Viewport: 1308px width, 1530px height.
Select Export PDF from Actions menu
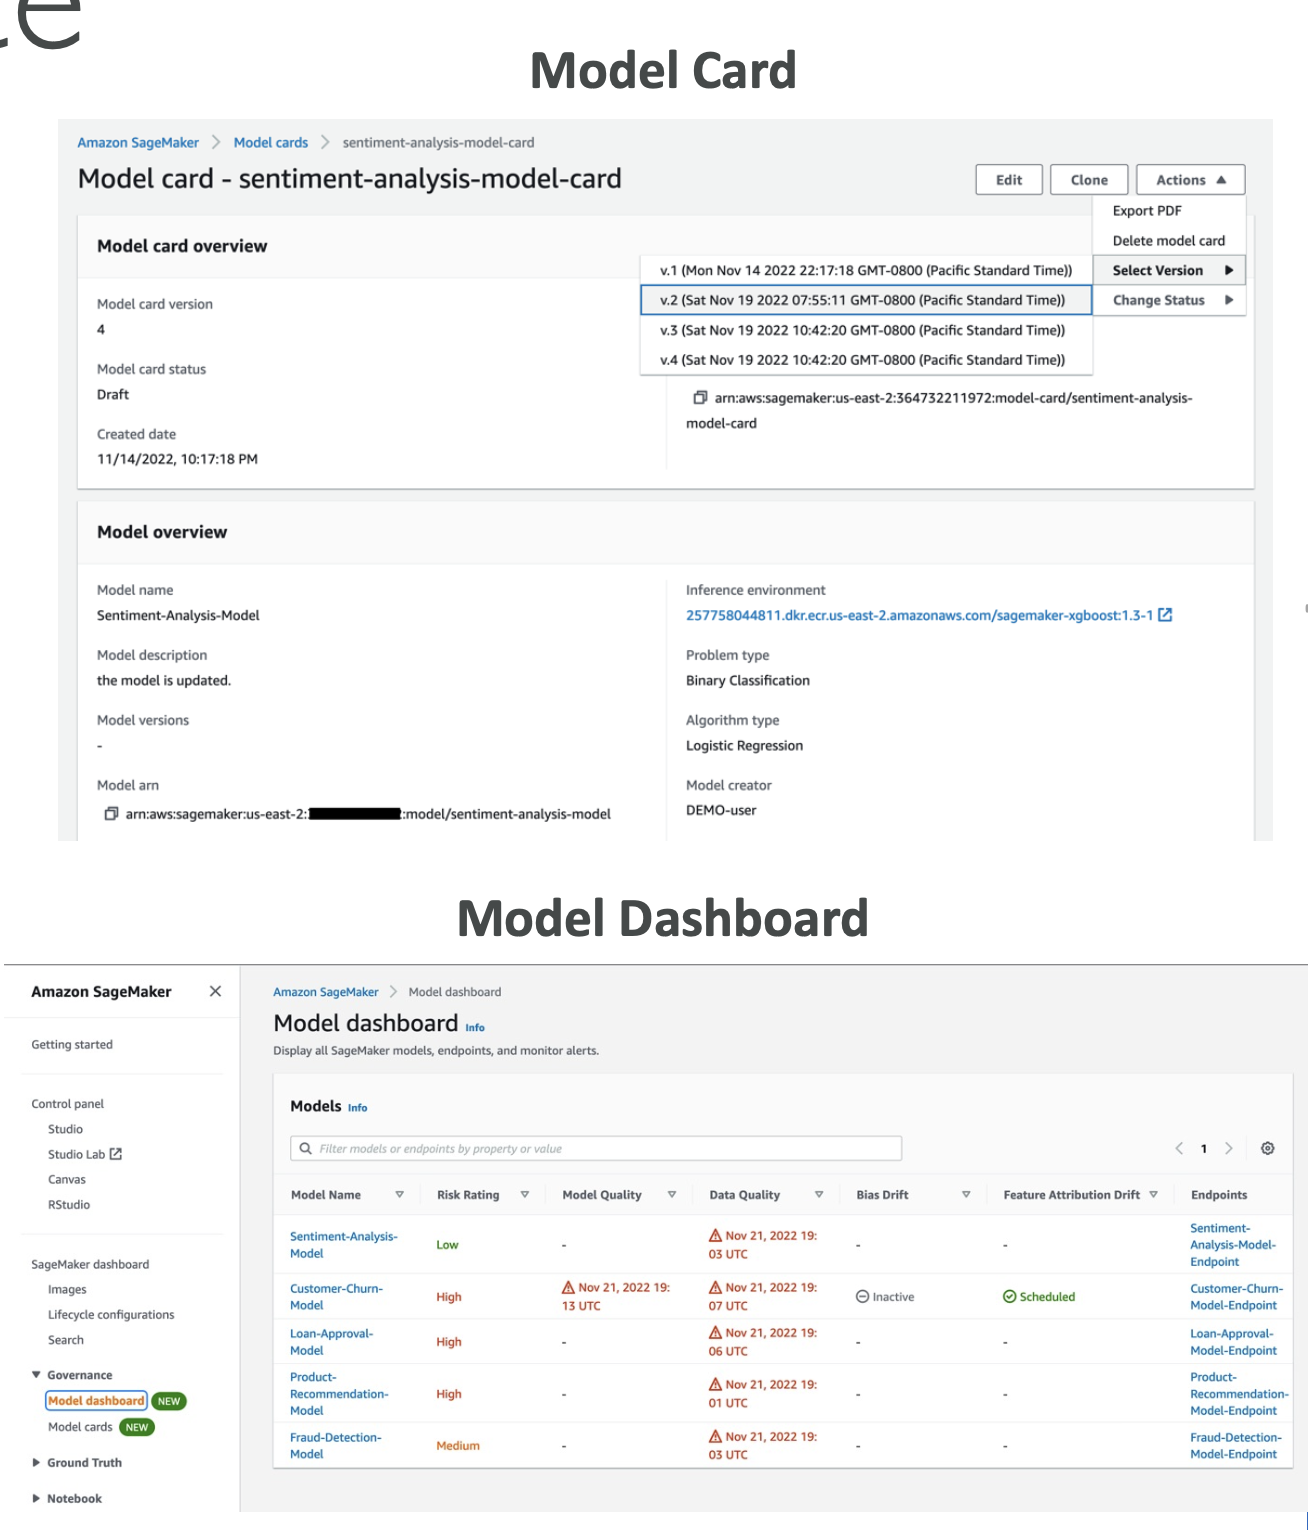1147,211
